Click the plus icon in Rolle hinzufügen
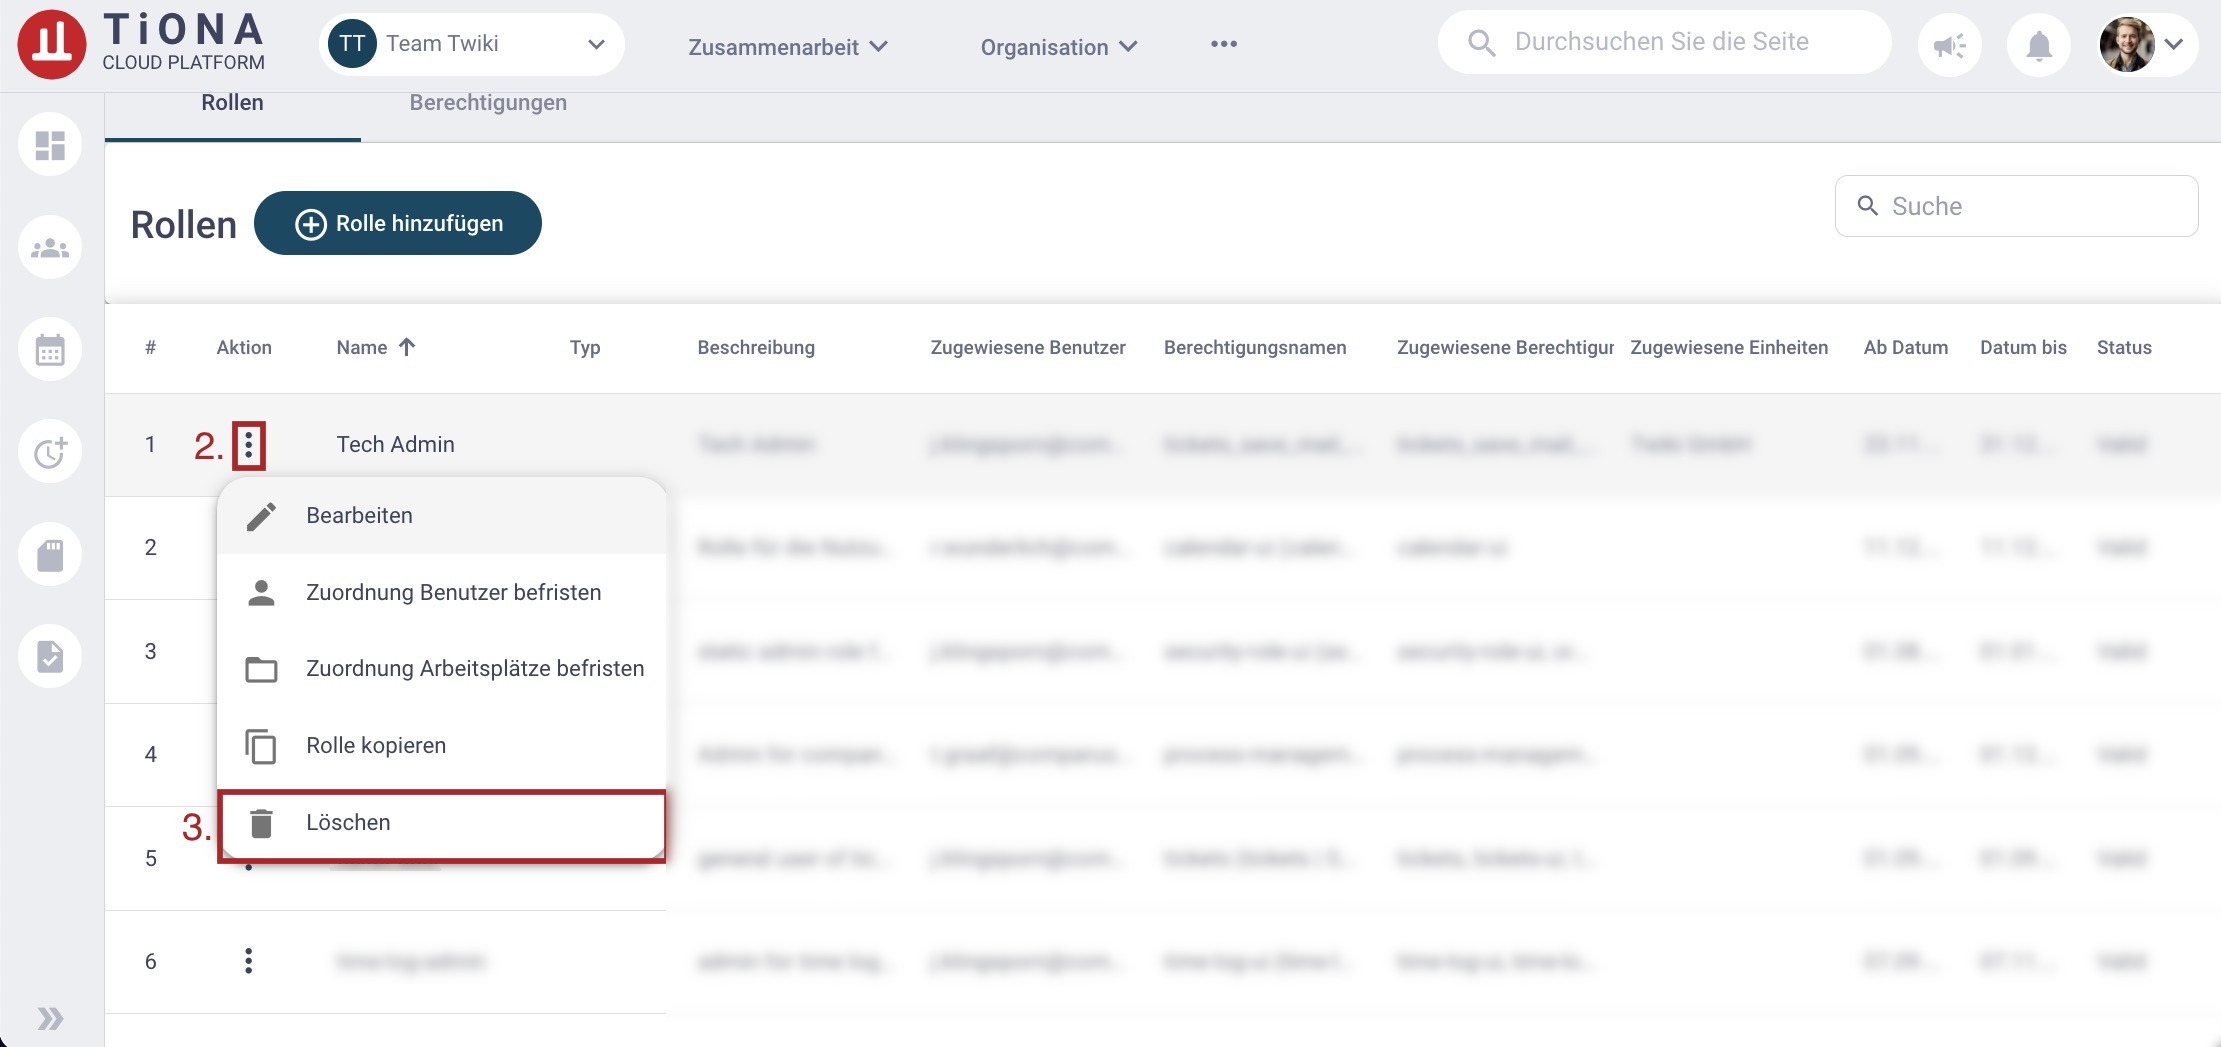The image size is (2221, 1047). [311, 224]
